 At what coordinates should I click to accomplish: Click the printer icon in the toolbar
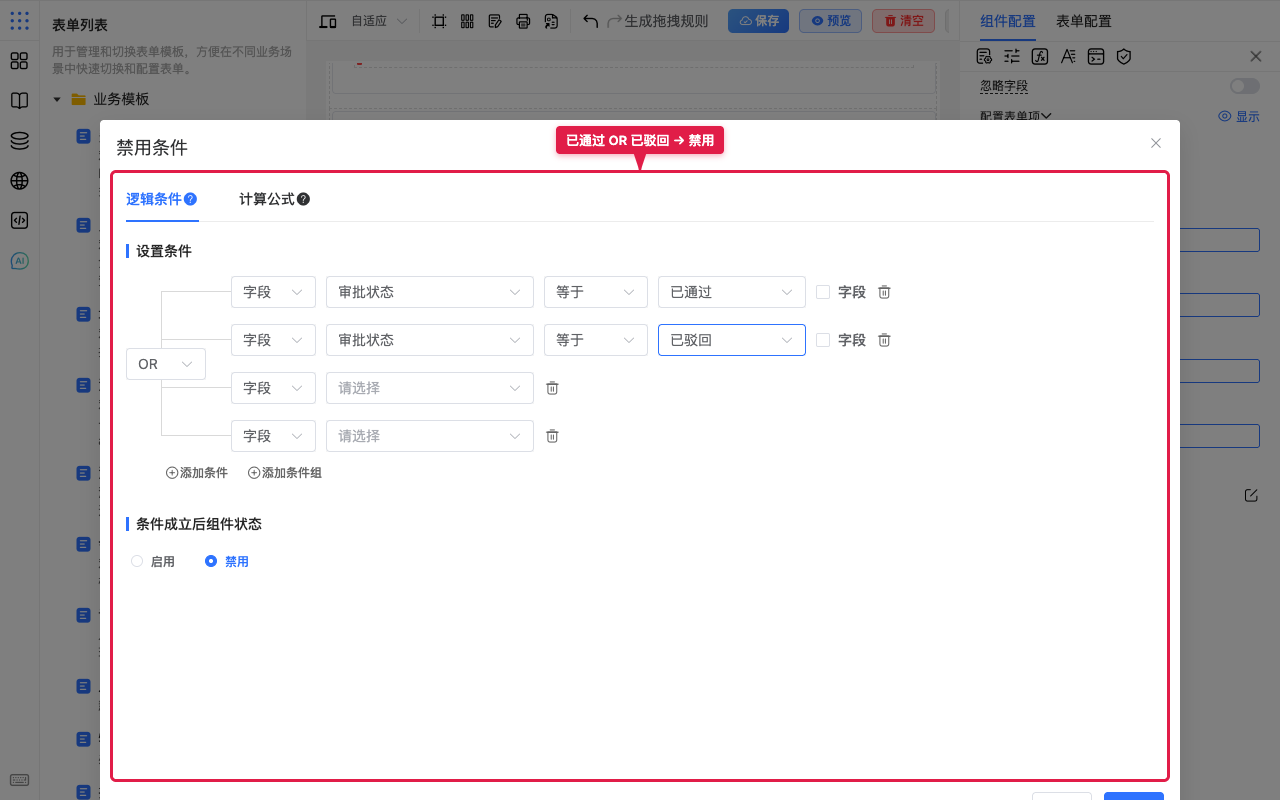[x=523, y=21]
